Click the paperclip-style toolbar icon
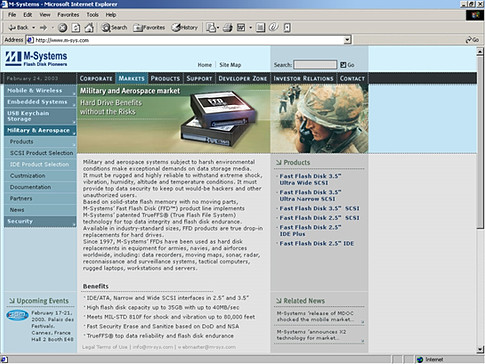The image size is (485, 364). [273, 27]
